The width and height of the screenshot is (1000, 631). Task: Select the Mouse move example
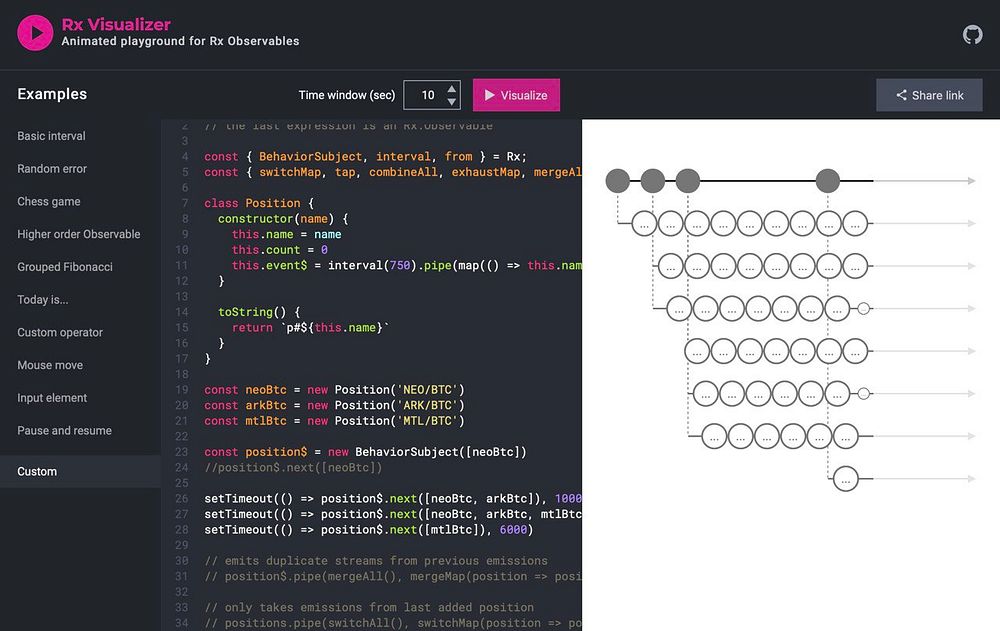pyautogui.click(x=50, y=365)
